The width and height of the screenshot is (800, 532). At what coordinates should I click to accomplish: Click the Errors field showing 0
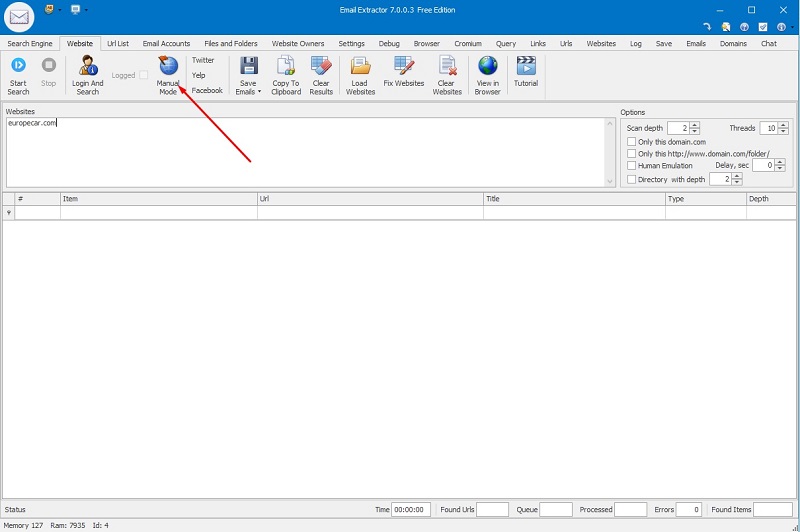[688, 509]
